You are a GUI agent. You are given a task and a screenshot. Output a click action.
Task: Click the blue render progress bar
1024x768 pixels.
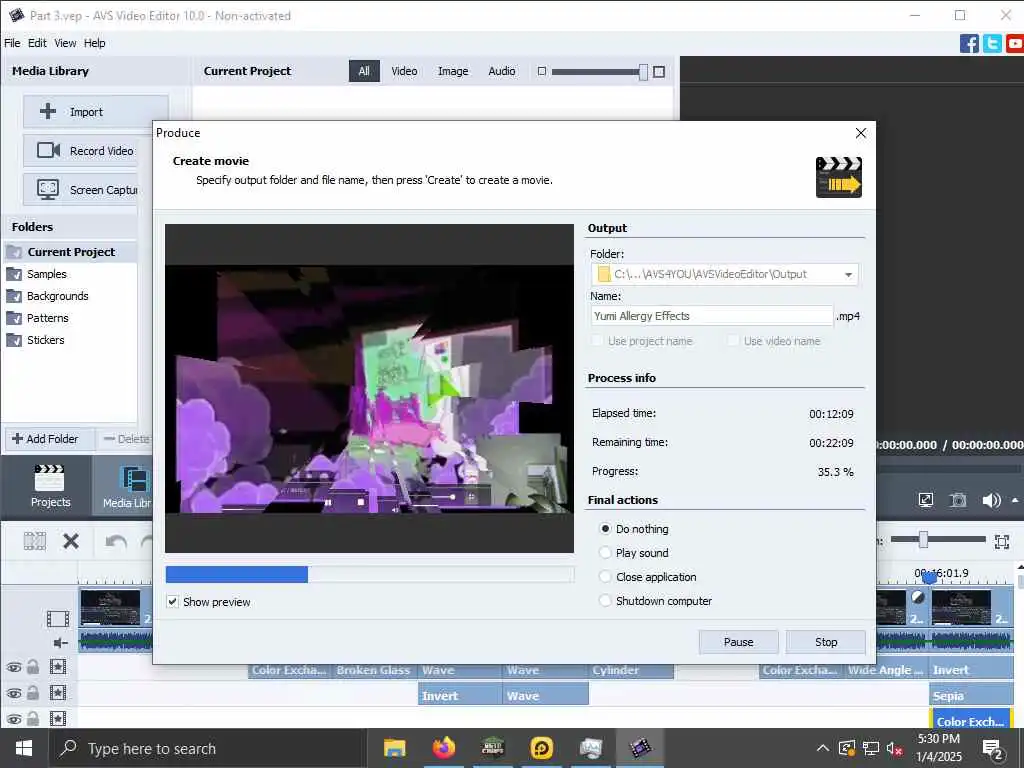pyautogui.click(x=236, y=574)
